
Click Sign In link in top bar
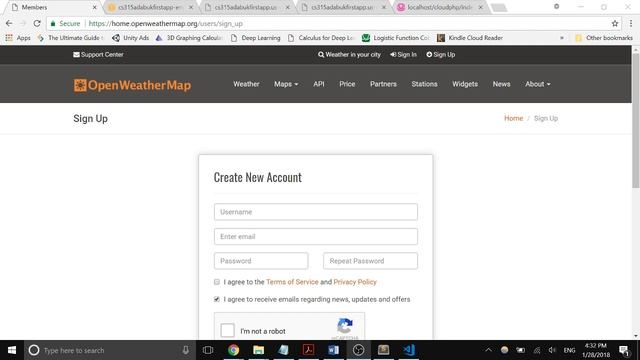point(403,55)
